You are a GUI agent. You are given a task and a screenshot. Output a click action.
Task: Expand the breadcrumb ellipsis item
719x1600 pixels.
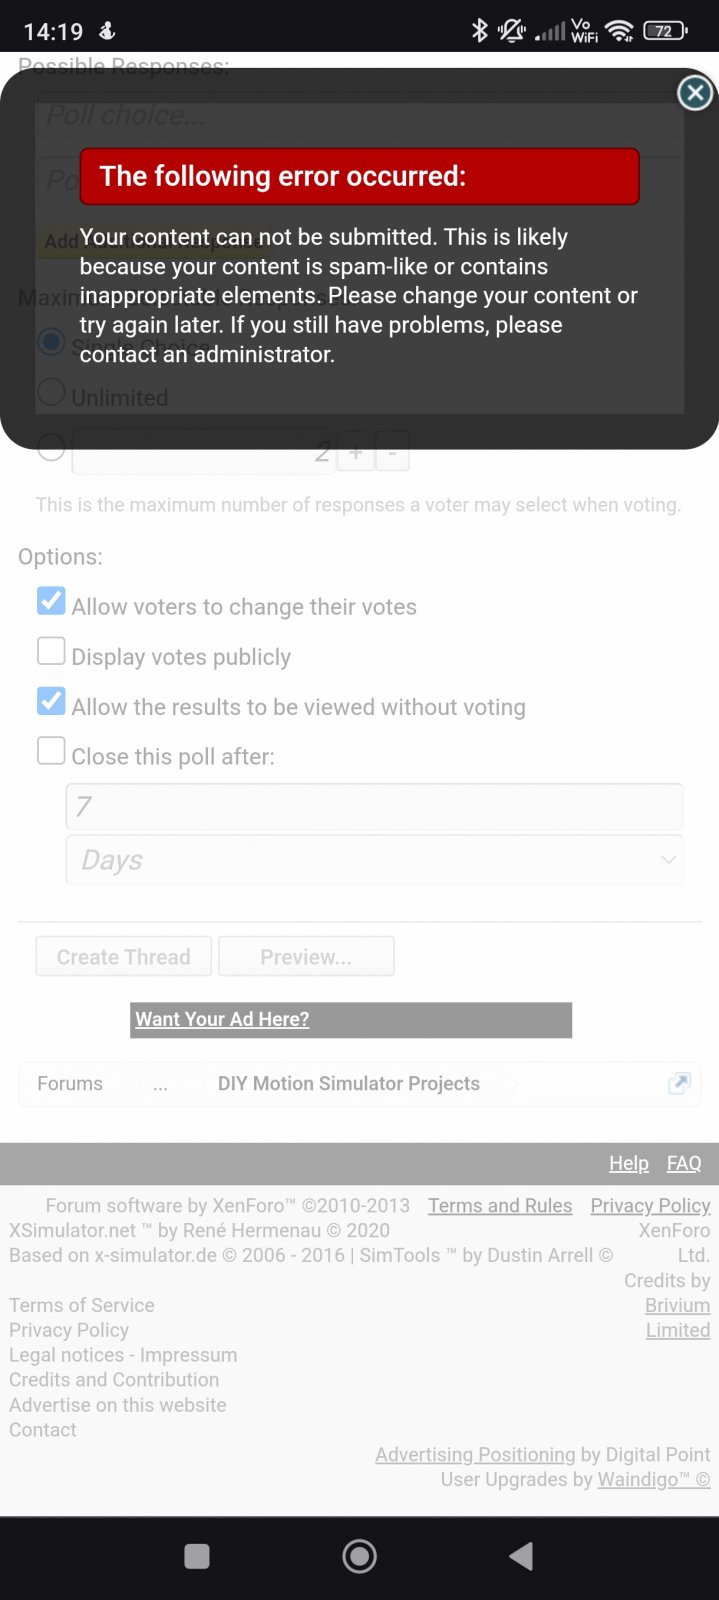pyautogui.click(x=160, y=1083)
